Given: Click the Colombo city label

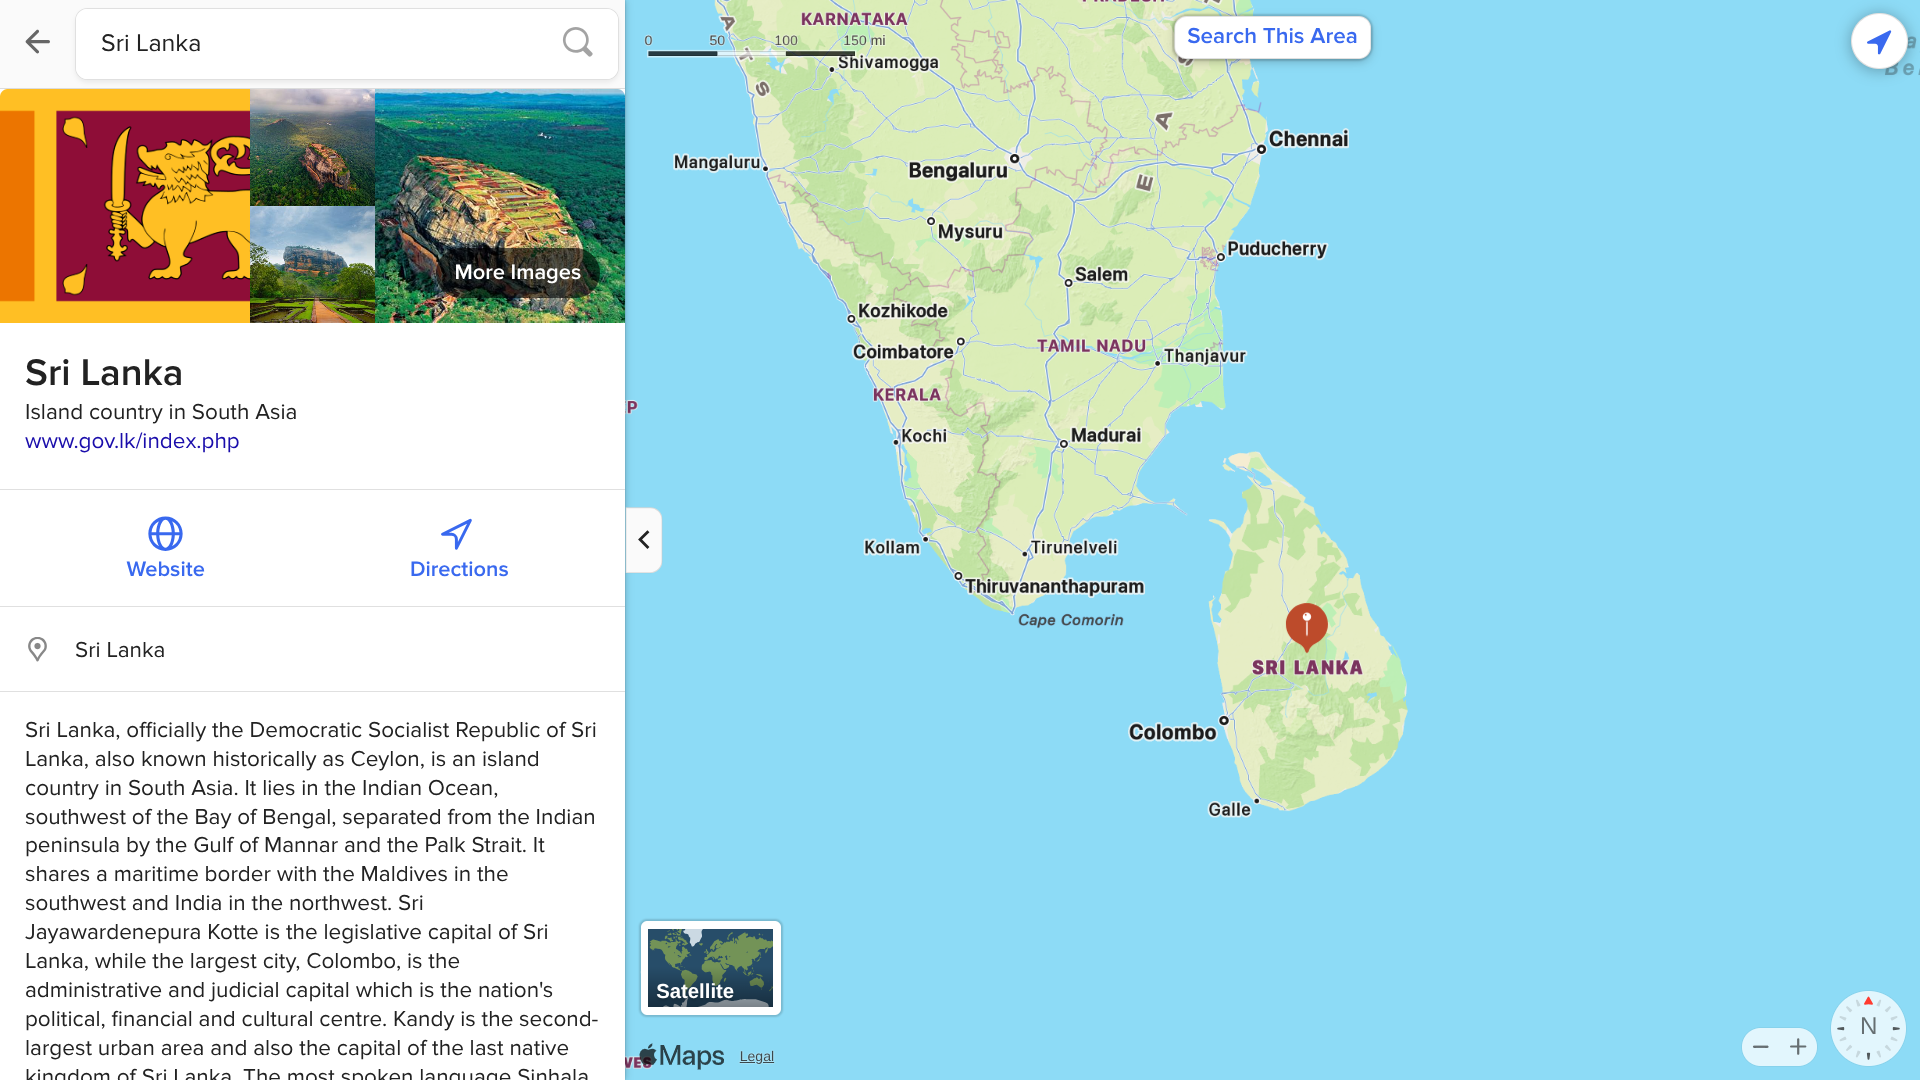Looking at the screenshot, I should click(x=1172, y=732).
